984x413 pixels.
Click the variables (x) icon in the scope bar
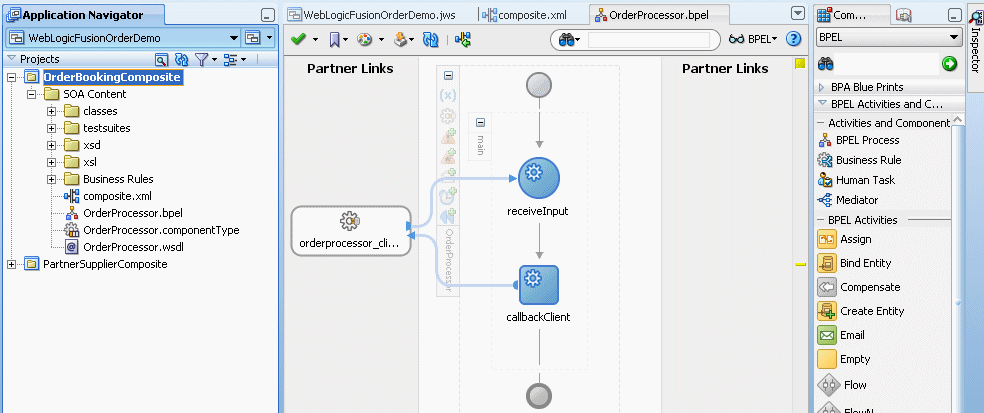click(x=448, y=95)
